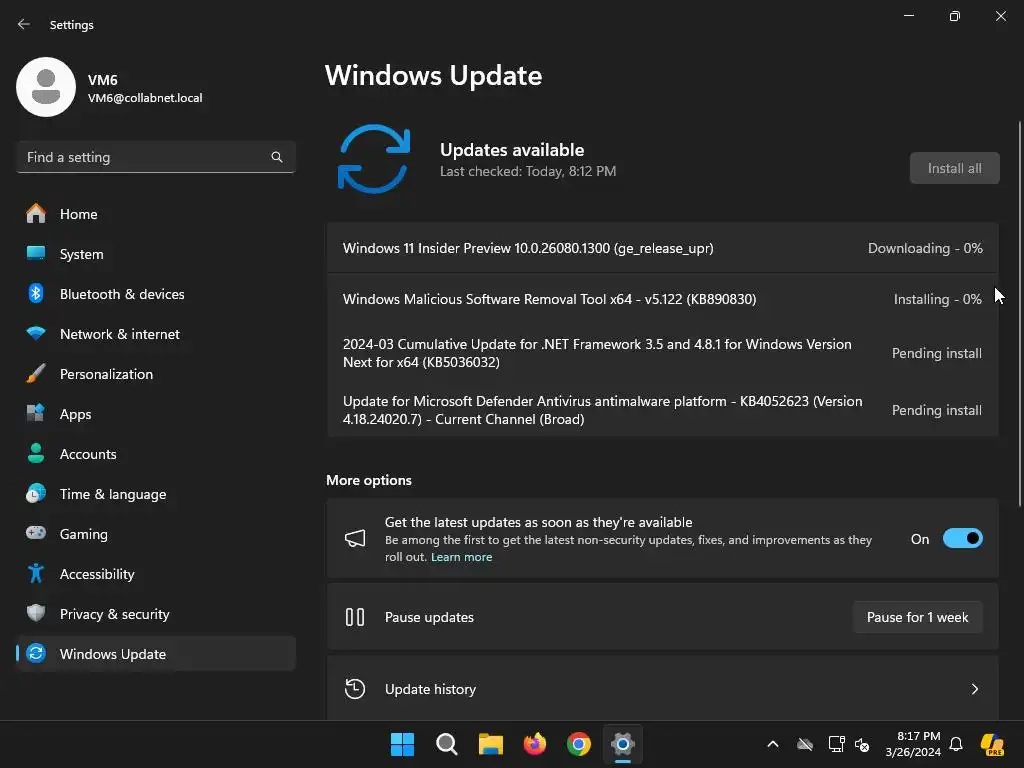Screen dimensions: 1024x768
Task: Turn off get latest updates toggle
Action: [963, 539]
